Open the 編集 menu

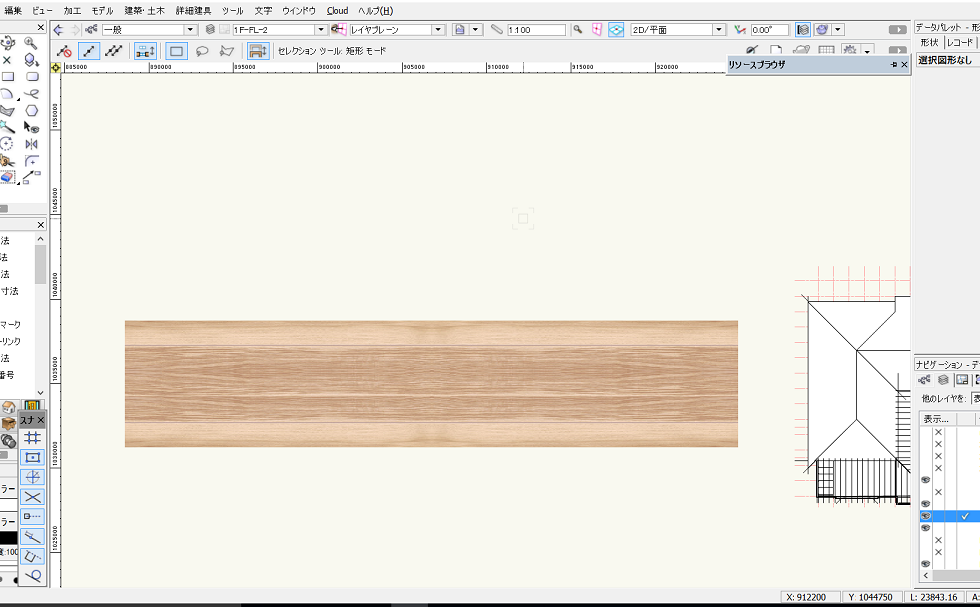13,11
